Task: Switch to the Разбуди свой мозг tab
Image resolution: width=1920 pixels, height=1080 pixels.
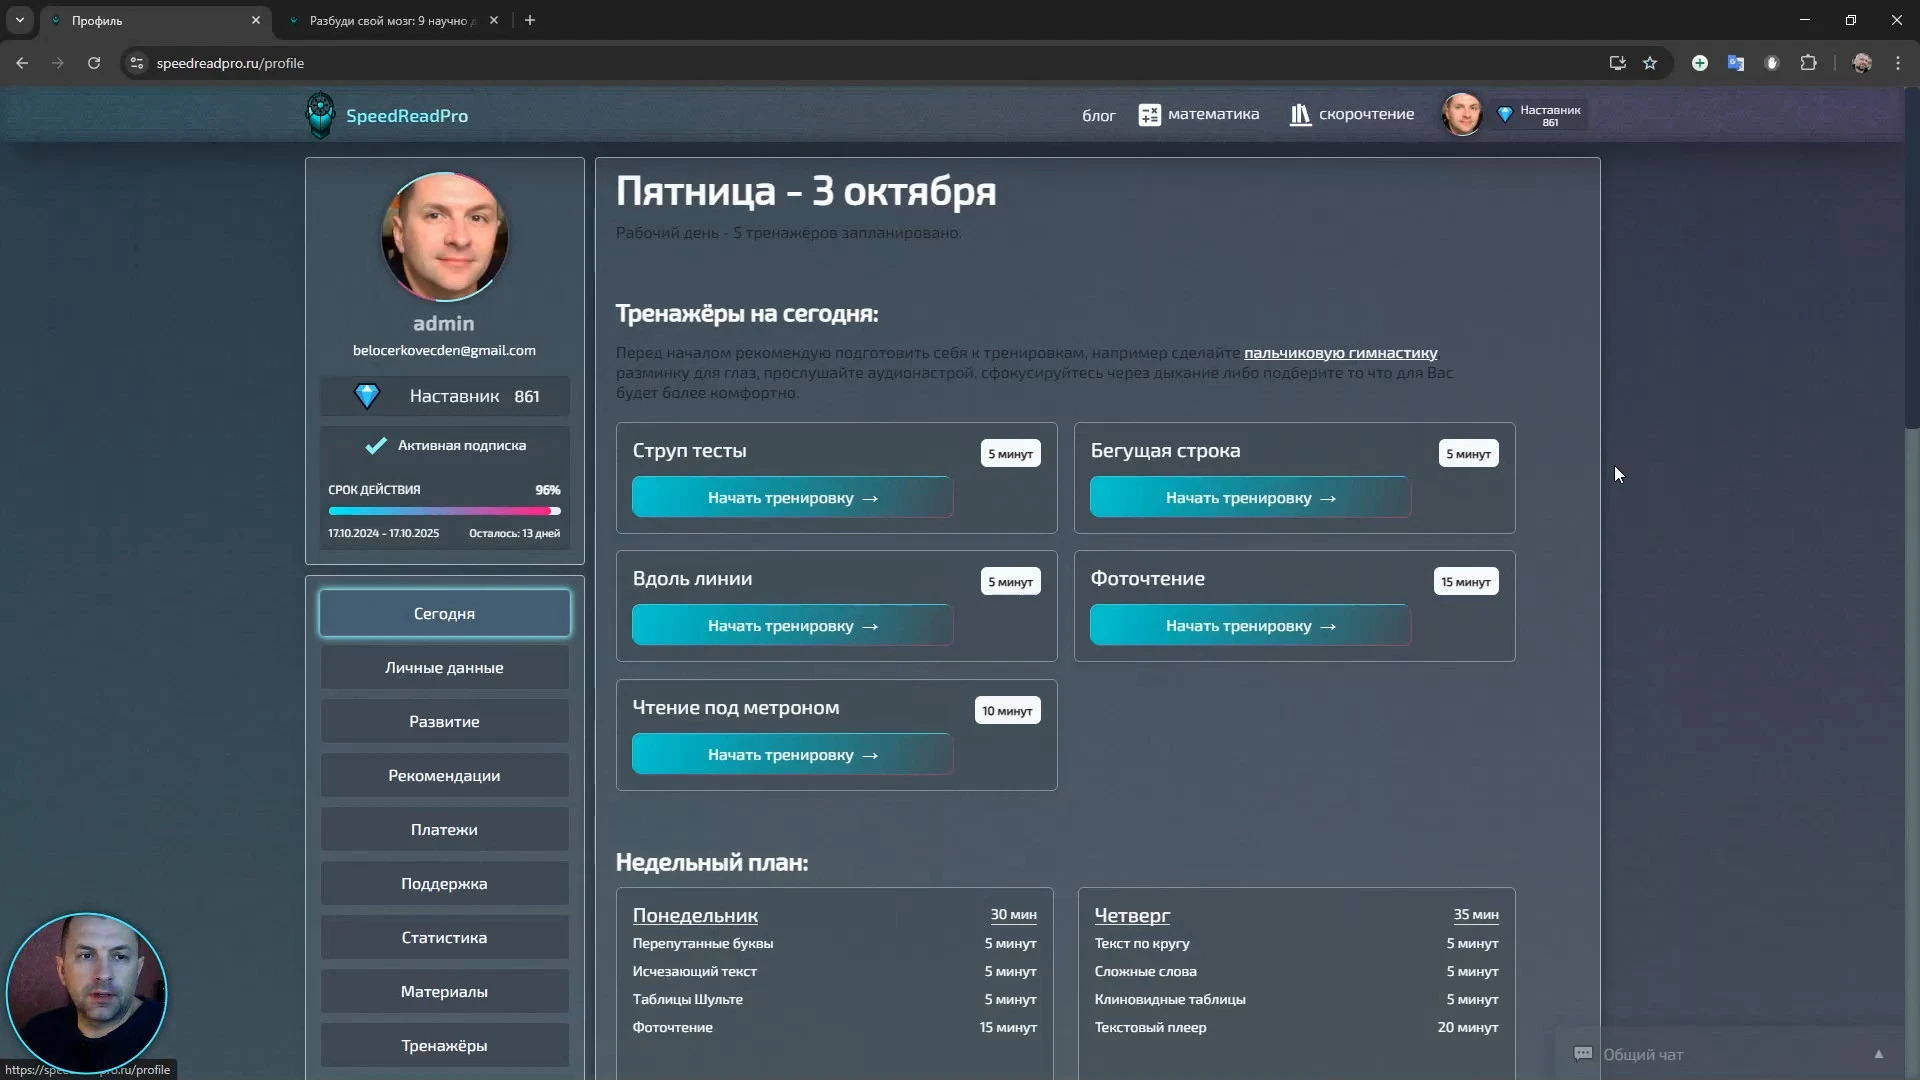Action: [x=392, y=20]
